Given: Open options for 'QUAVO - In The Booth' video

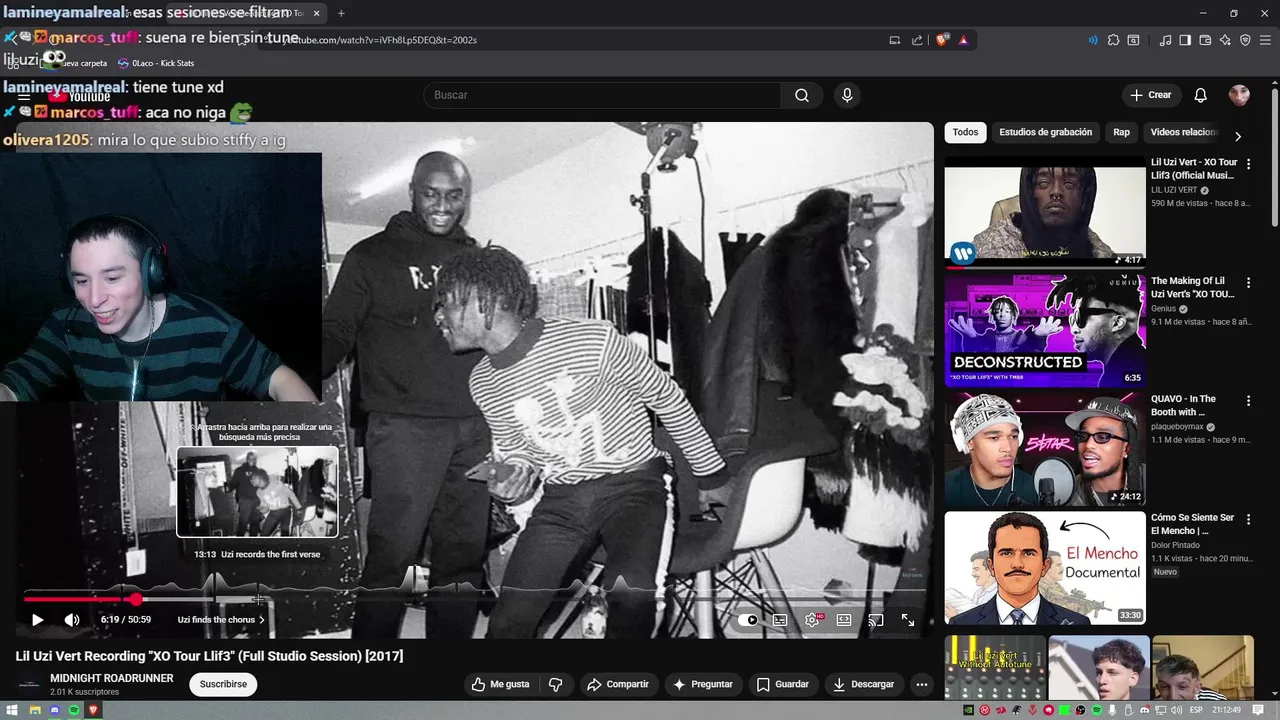Looking at the screenshot, I should tap(1248, 401).
